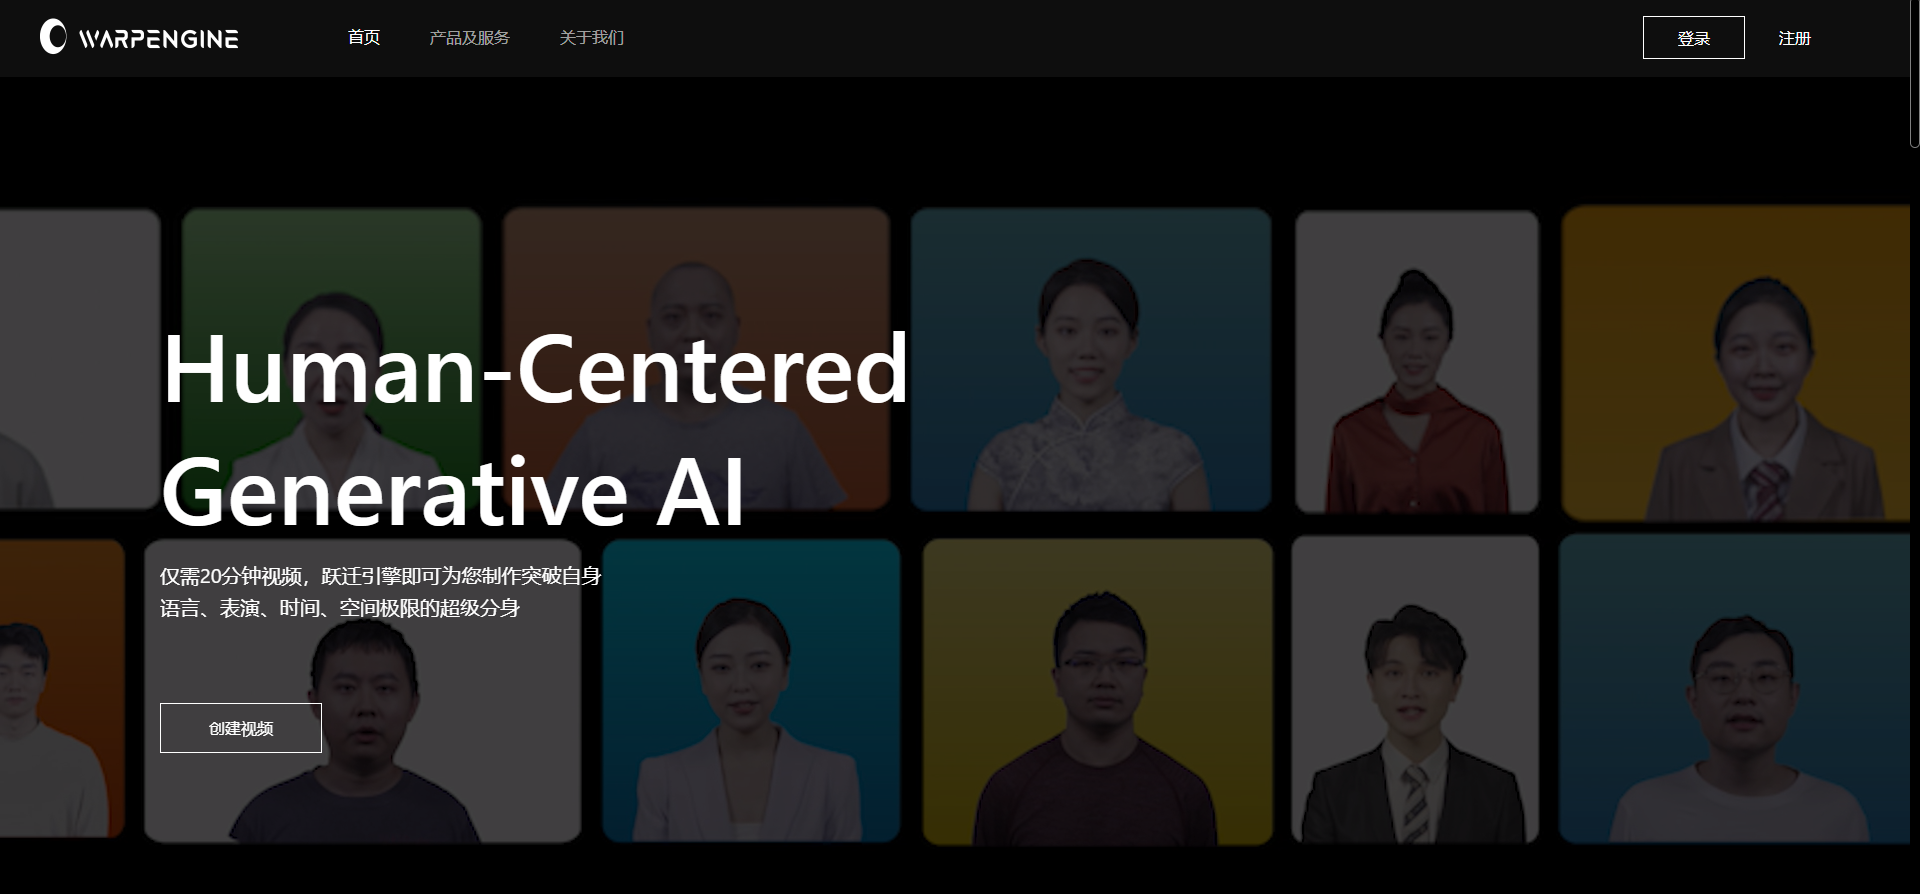The height and width of the screenshot is (894, 1920).
Task: Select the man in black suit with striped tie
Action: tap(1415, 689)
